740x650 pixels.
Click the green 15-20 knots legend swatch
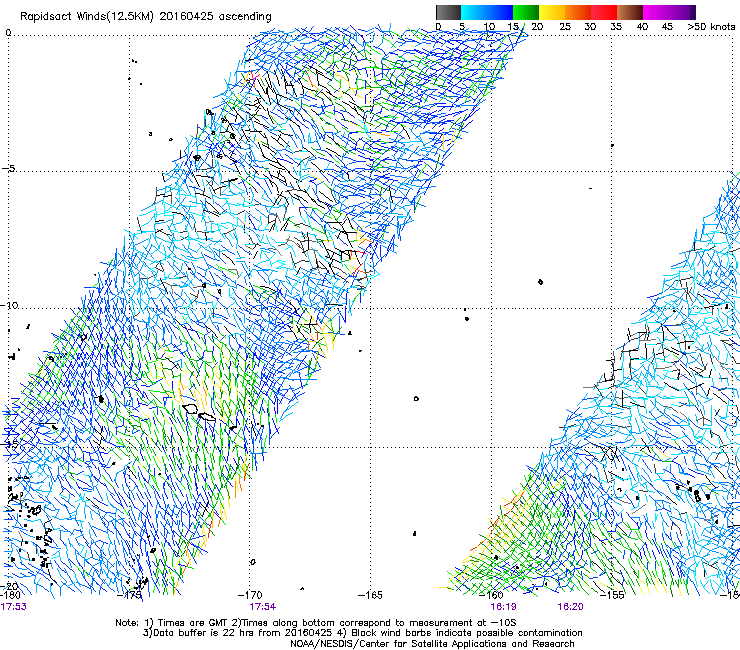point(526,12)
